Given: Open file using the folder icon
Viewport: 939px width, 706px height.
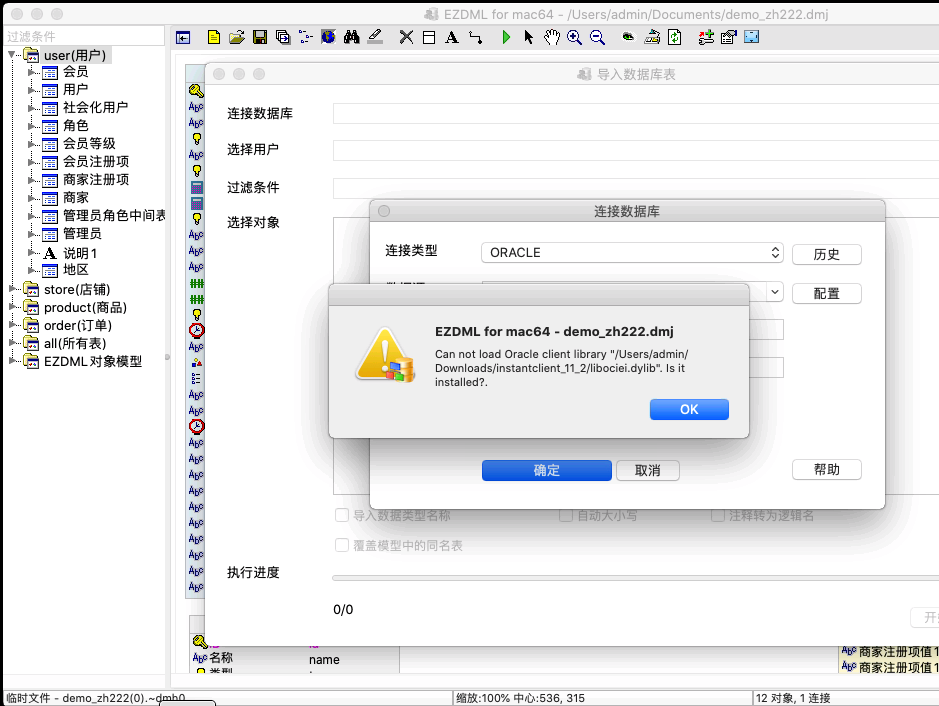Looking at the screenshot, I should (237, 37).
